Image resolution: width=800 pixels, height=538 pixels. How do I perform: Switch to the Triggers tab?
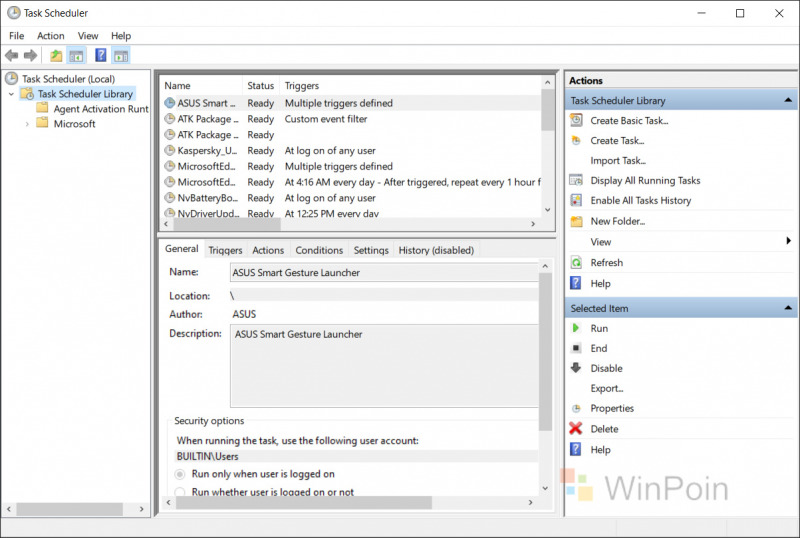225,250
